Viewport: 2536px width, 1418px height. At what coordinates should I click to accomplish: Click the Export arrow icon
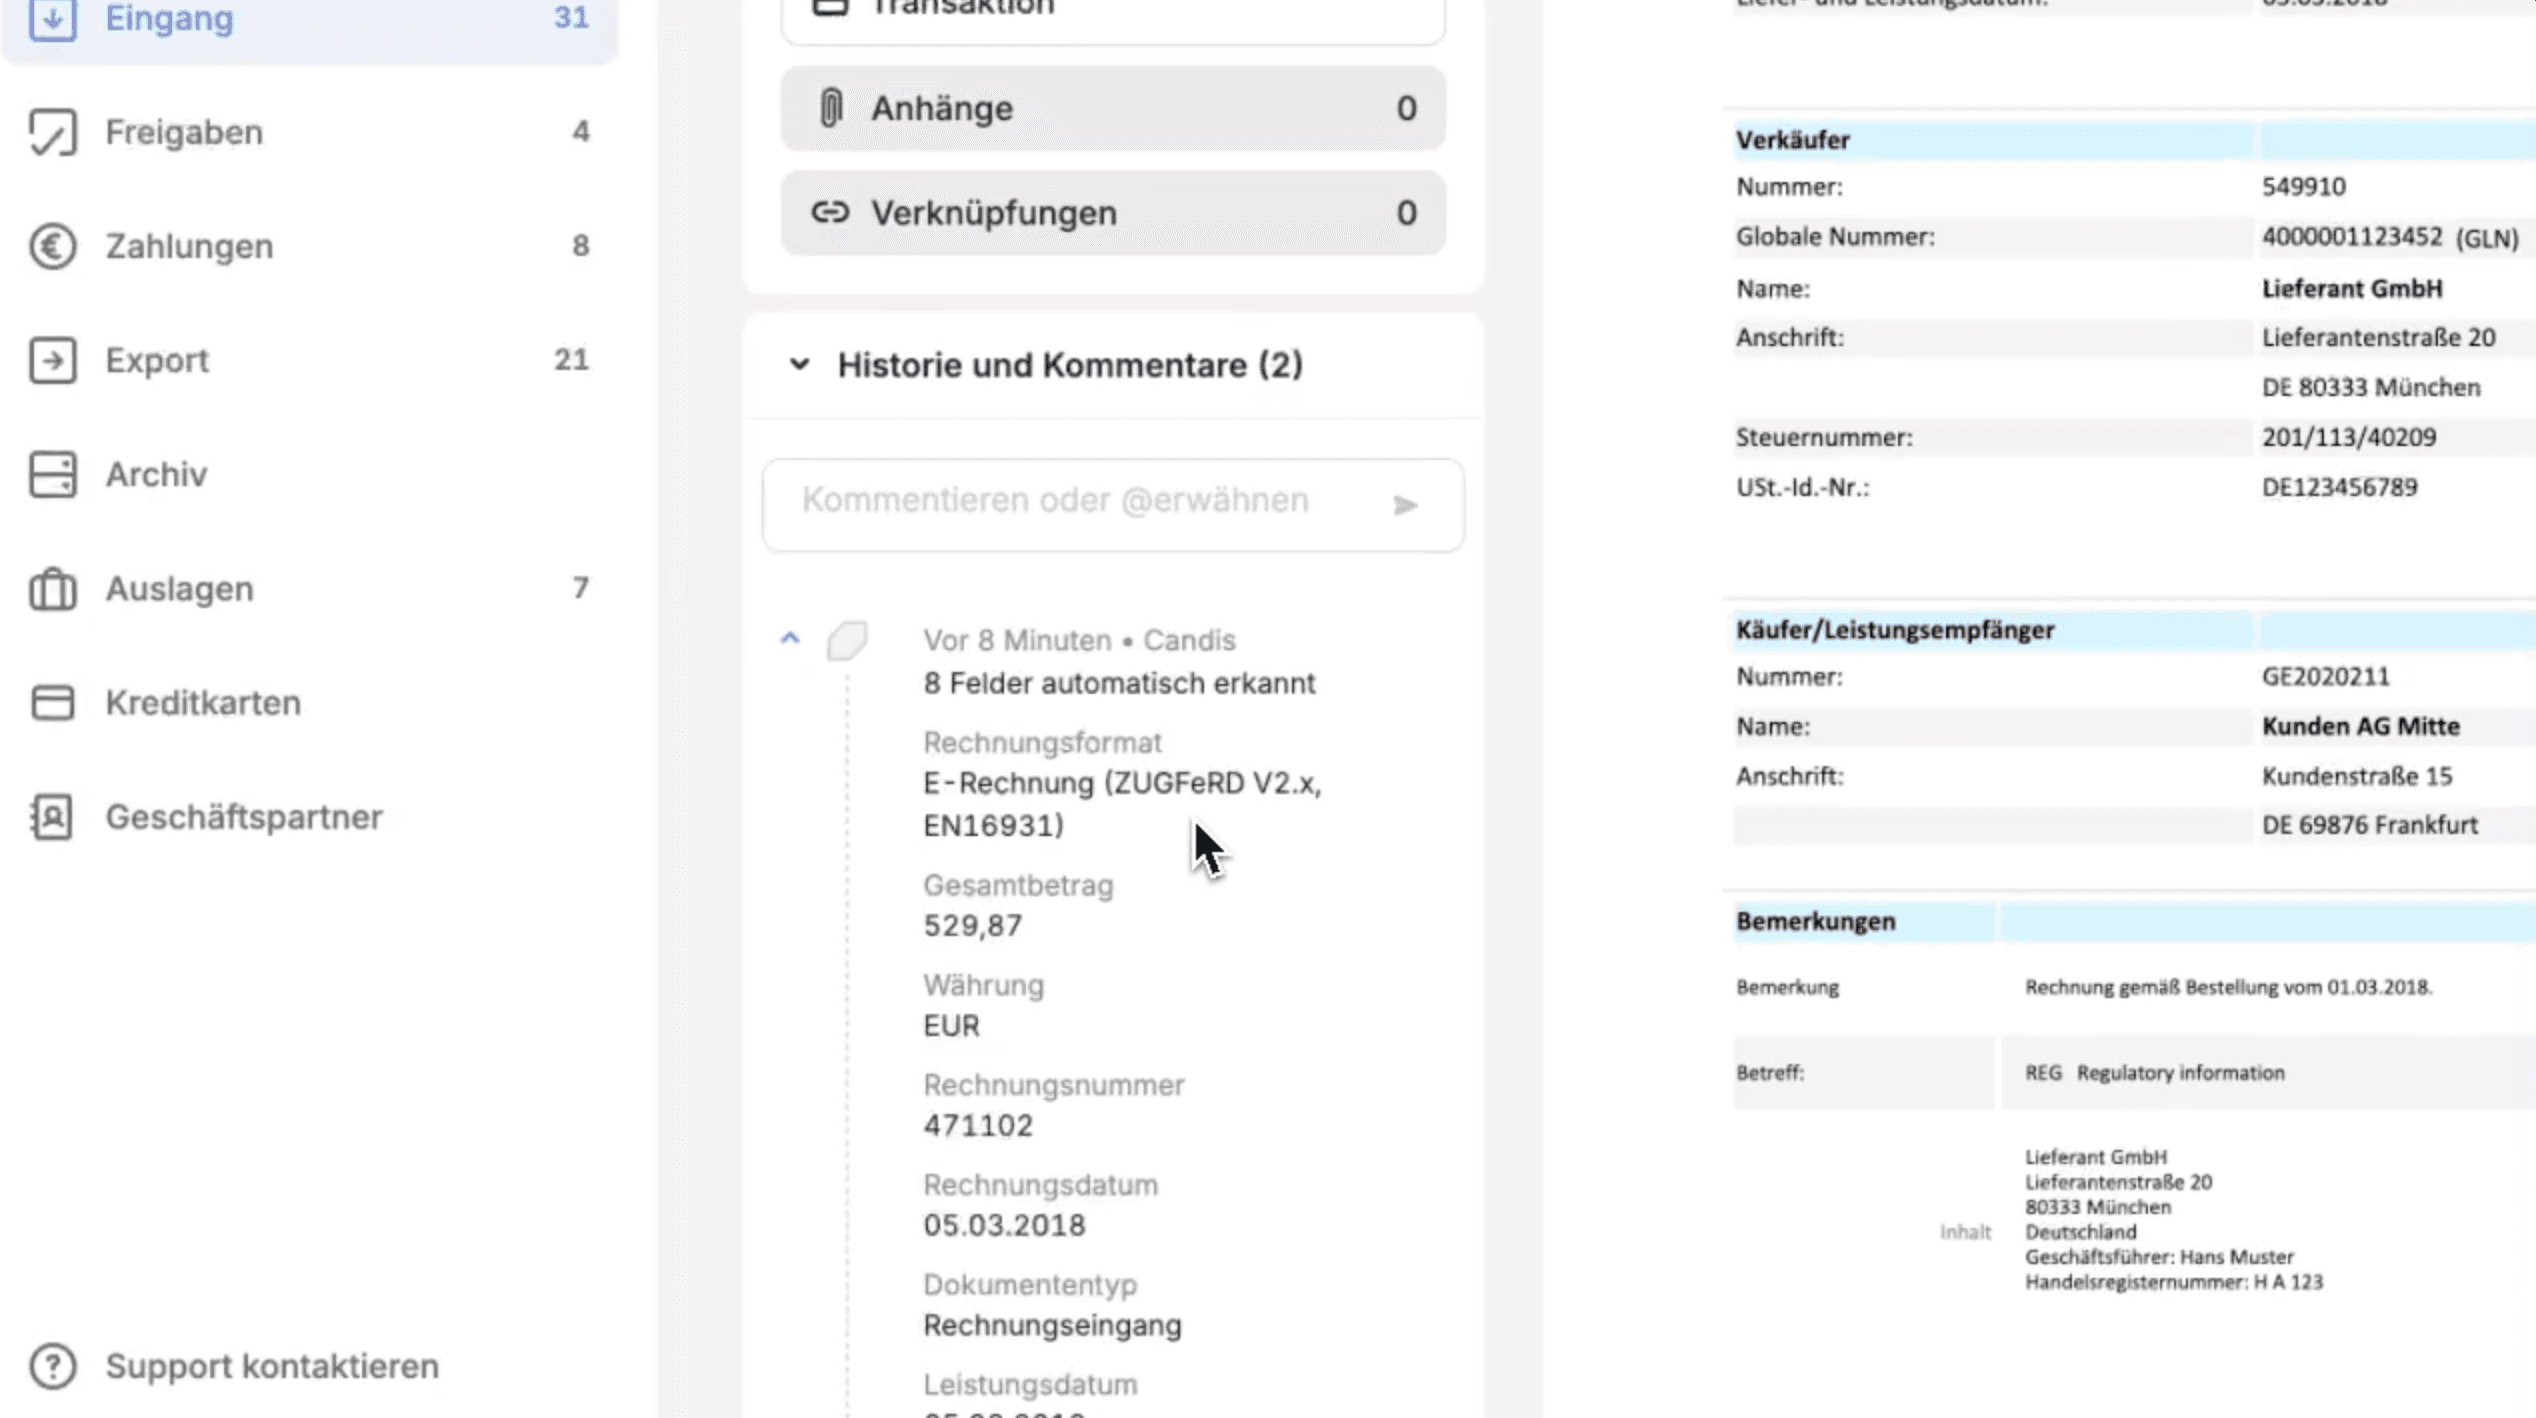point(52,360)
